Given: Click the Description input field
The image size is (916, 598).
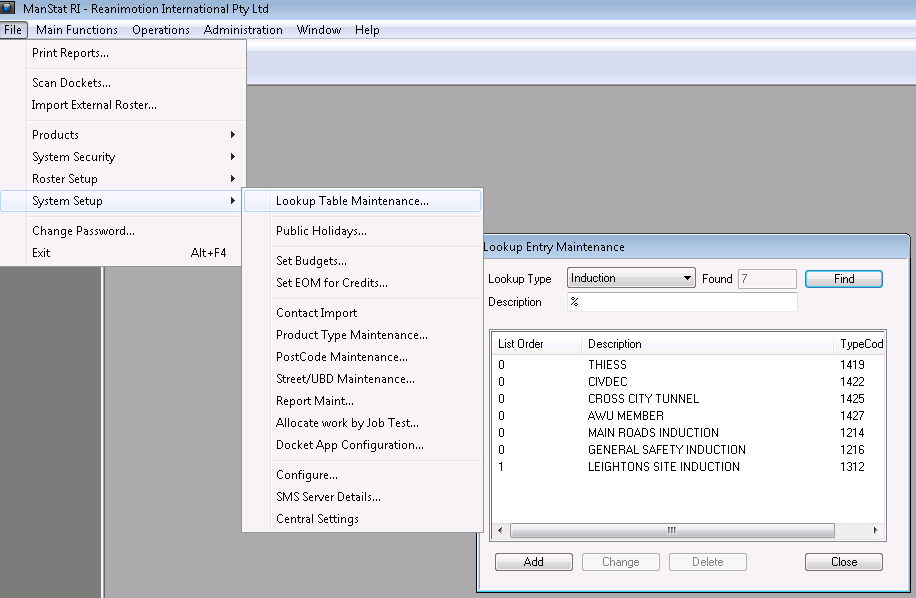Looking at the screenshot, I should tap(682, 302).
